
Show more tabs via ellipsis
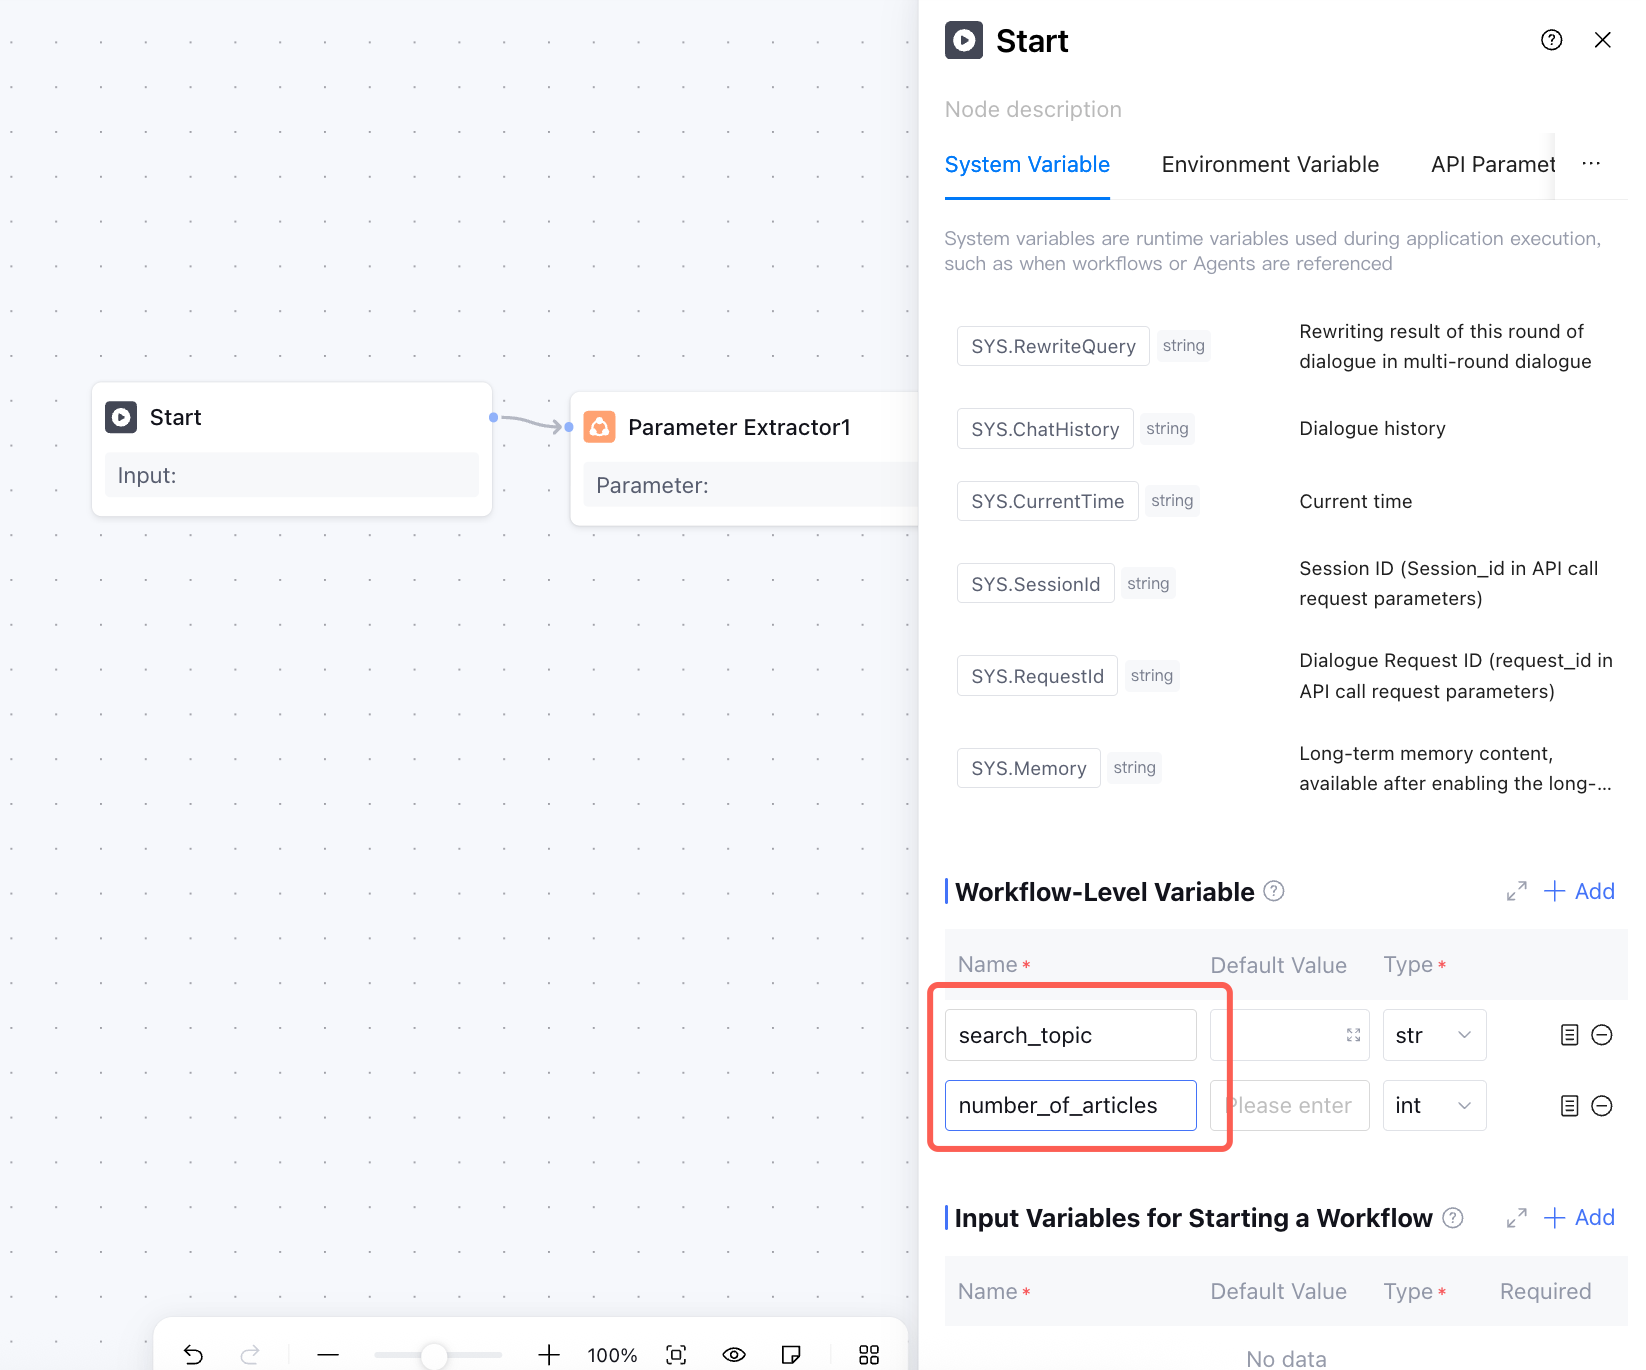(x=1591, y=163)
